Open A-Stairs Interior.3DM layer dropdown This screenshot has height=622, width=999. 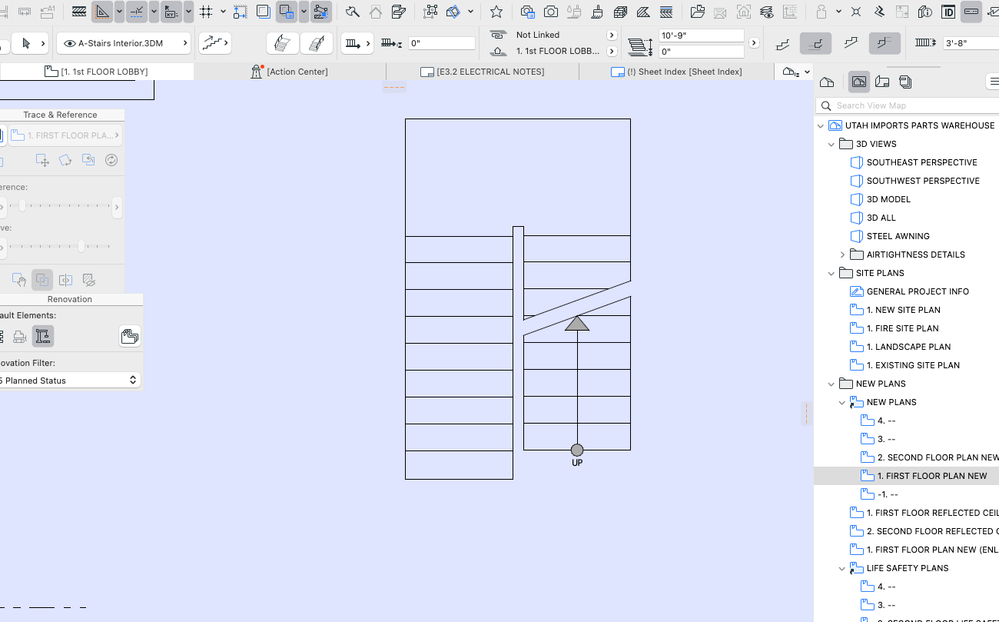(x=124, y=43)
